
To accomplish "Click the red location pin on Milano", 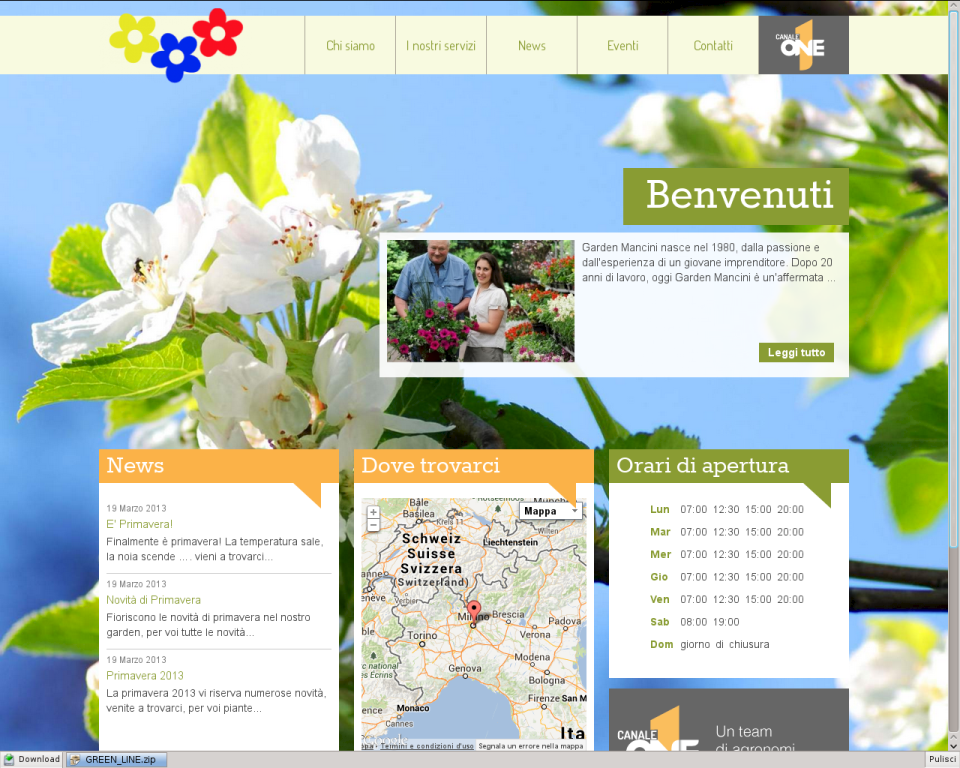I will tap(474, 609).
